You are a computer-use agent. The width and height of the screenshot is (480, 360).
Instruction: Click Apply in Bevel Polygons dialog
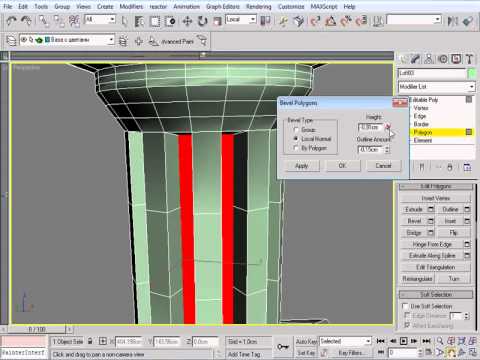point(302,166)
